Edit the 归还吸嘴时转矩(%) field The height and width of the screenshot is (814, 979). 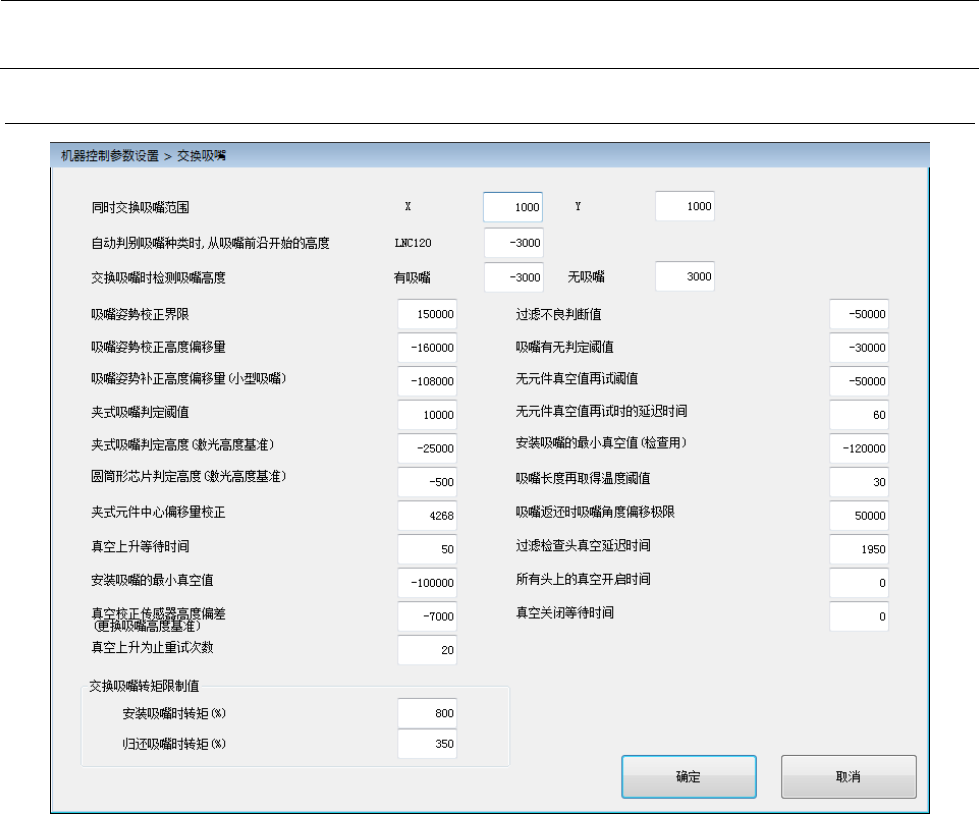tap(427, 744)
